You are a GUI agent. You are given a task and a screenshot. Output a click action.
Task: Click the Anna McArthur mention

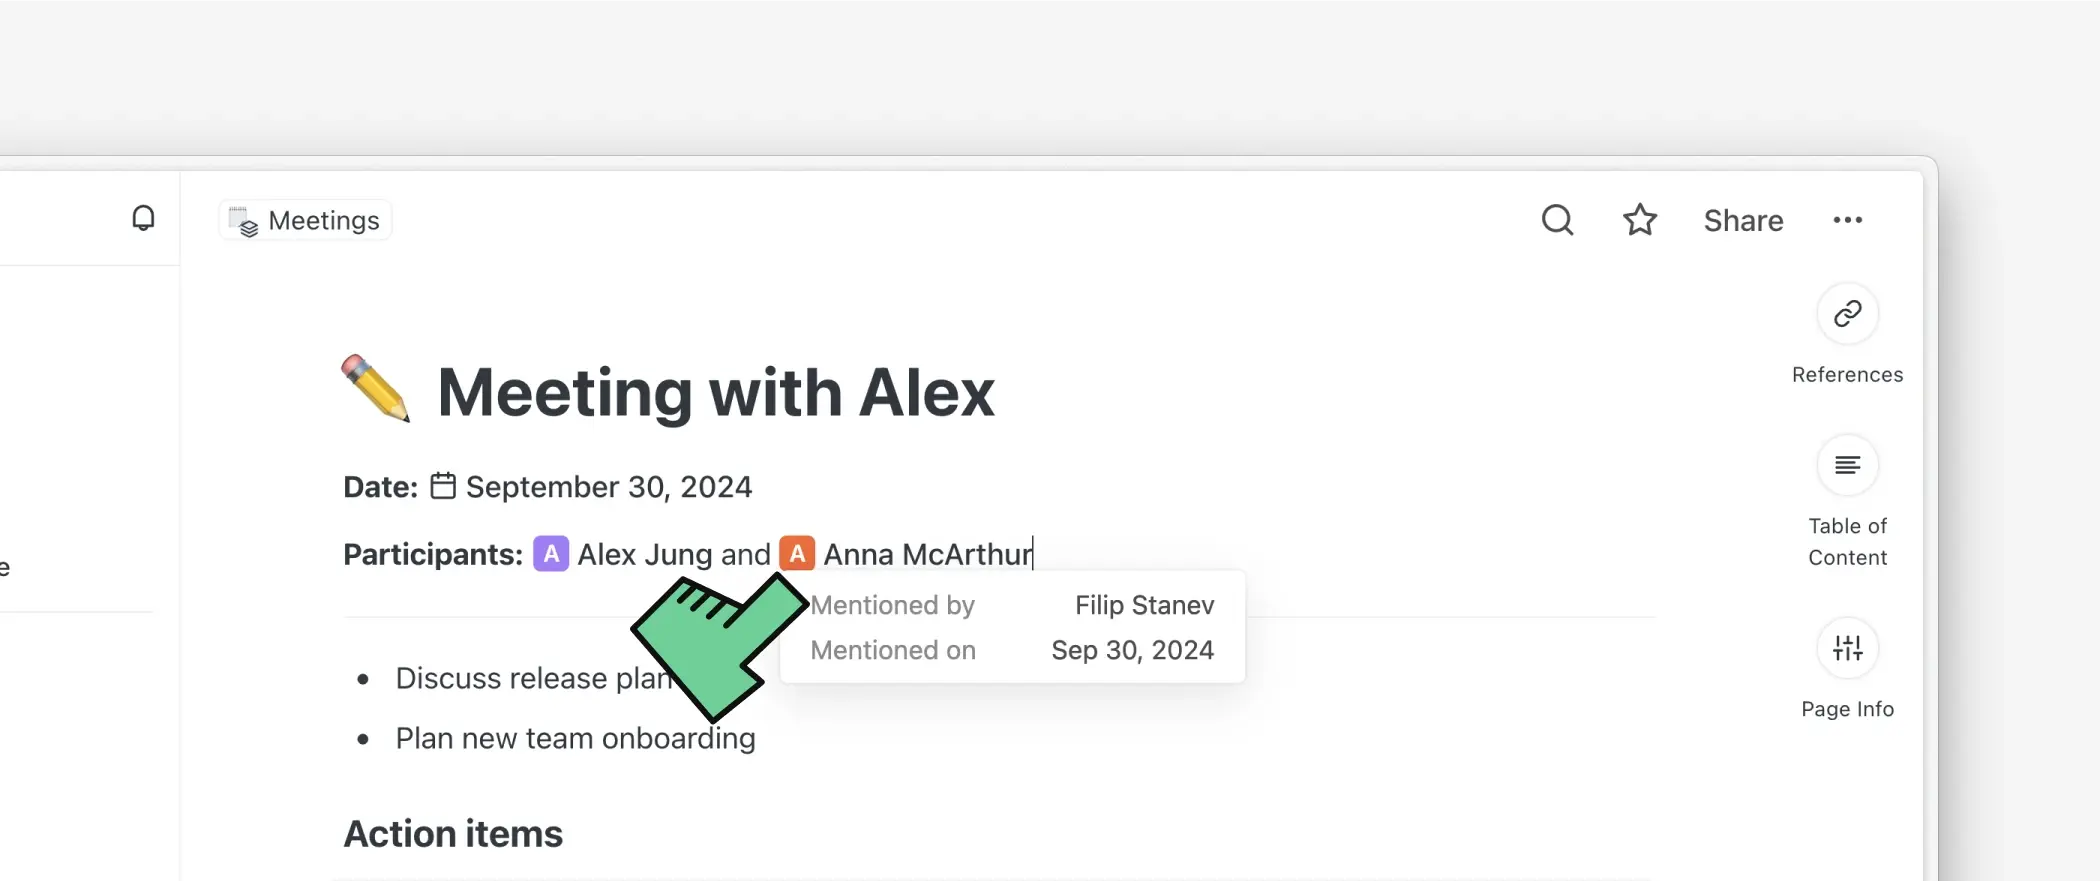click(x=926, y=554)
